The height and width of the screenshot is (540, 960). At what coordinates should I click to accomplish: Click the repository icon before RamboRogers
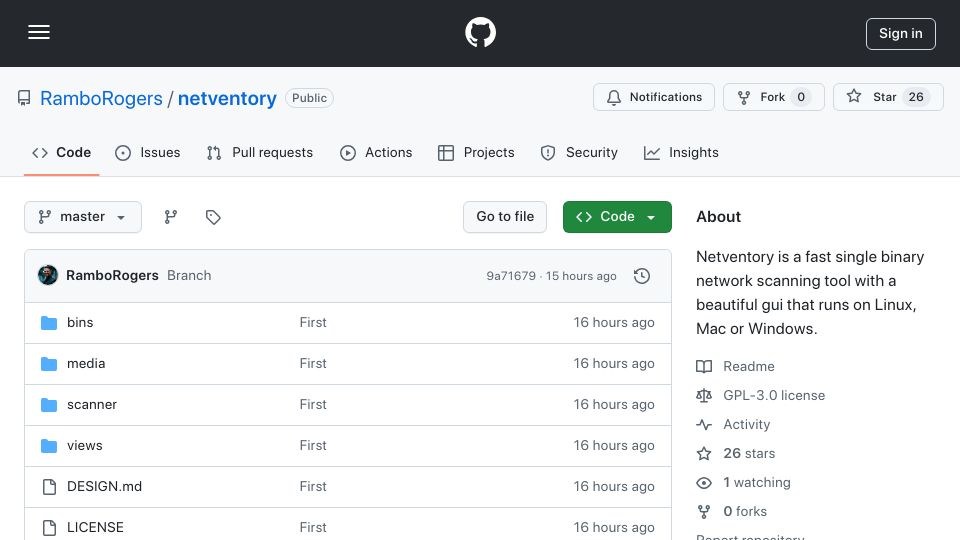[24, 98]
